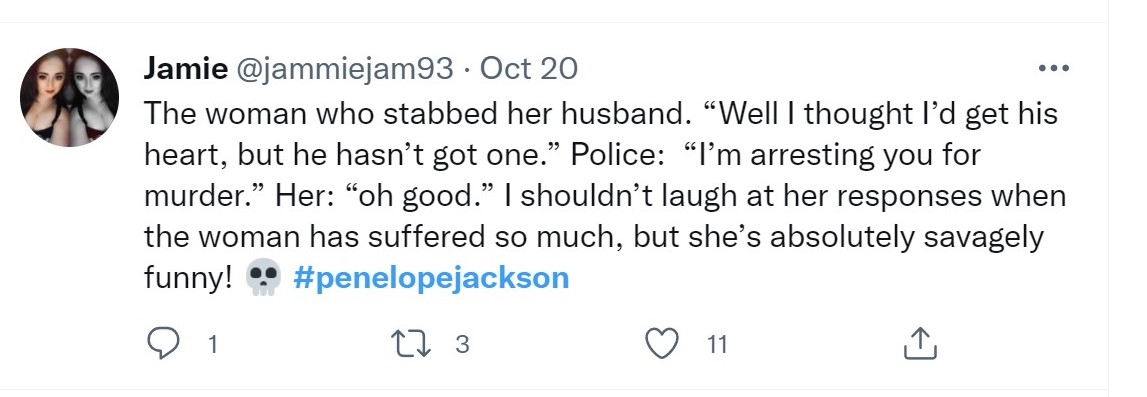Open the share upload-arrow icon

point(920,343)
